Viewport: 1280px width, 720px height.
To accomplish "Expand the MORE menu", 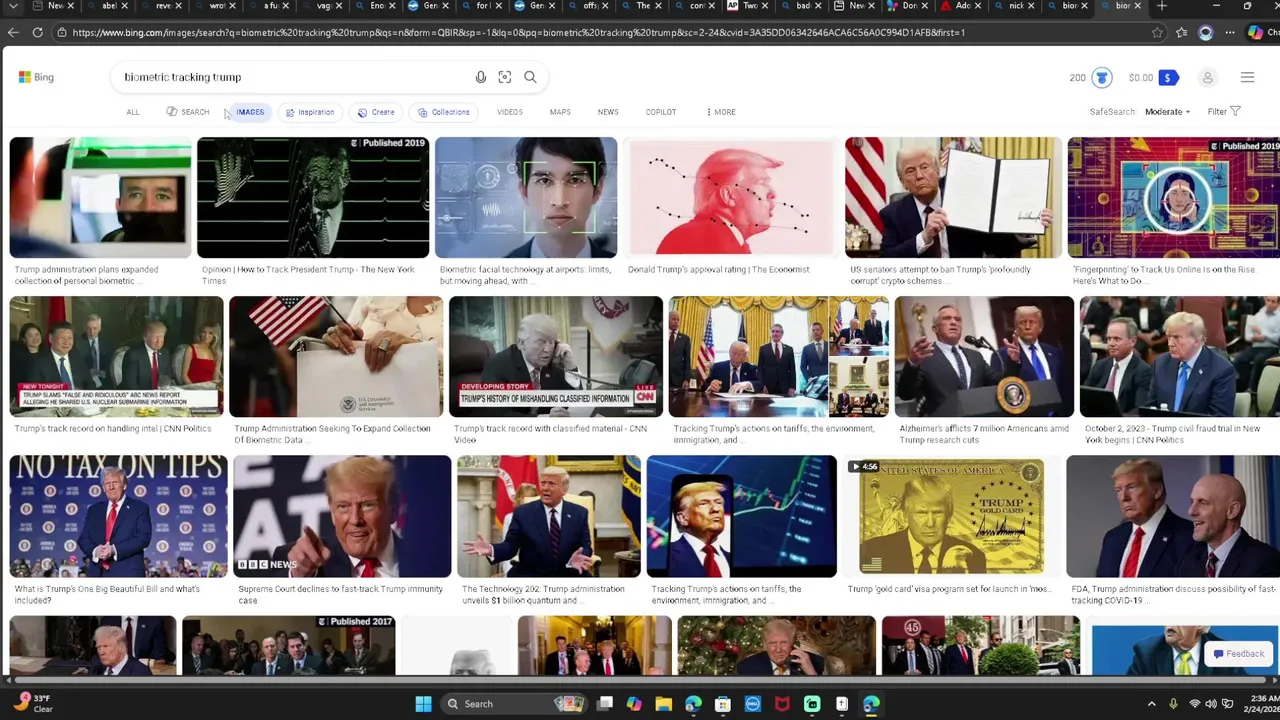I will (721, 112).
